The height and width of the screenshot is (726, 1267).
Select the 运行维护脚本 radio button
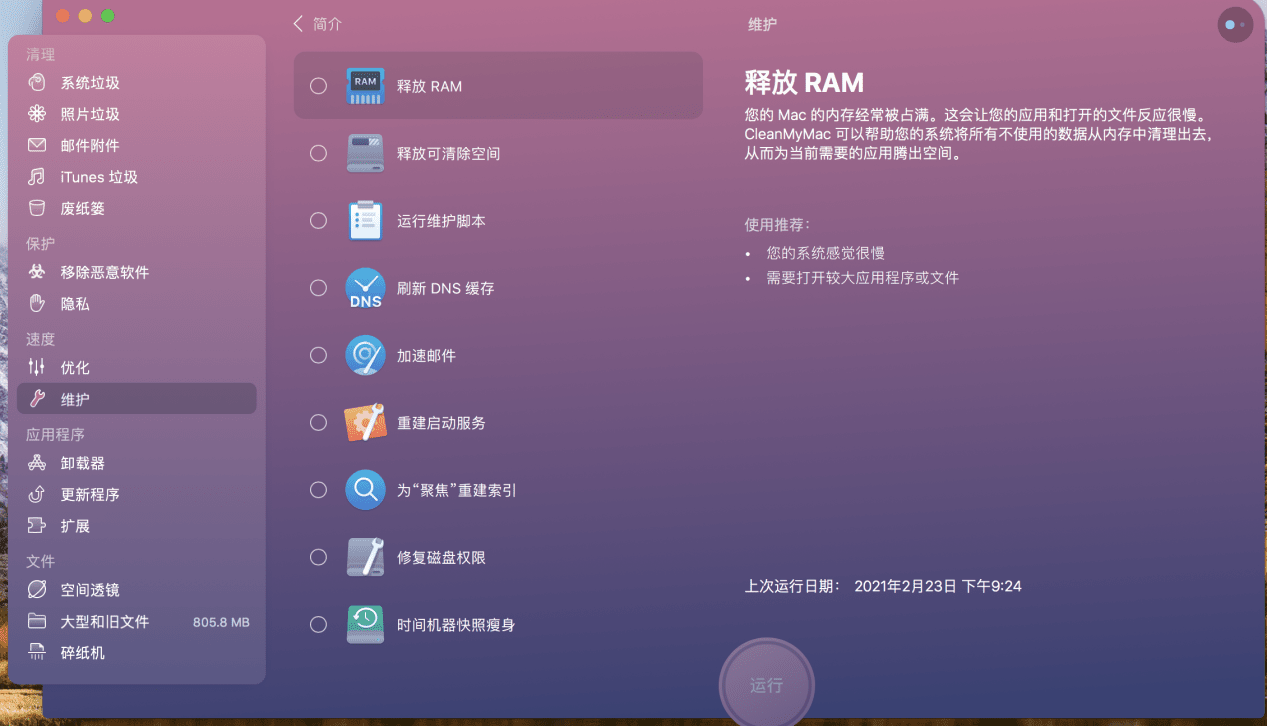pyautogui.click(x=318, y=220)
